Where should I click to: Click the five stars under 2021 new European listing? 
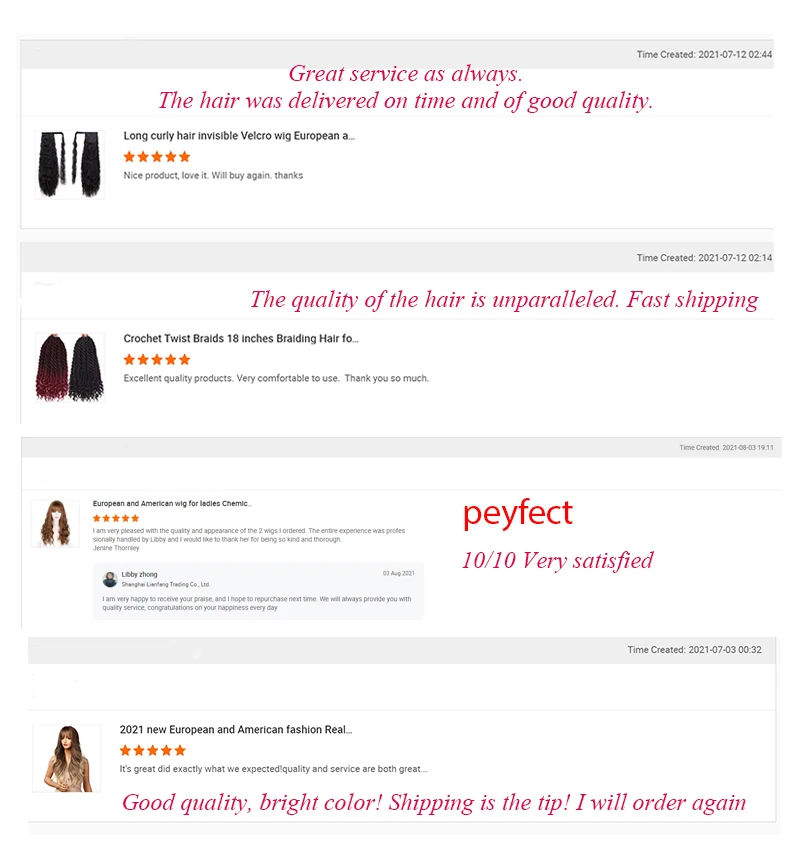(153, 750)
